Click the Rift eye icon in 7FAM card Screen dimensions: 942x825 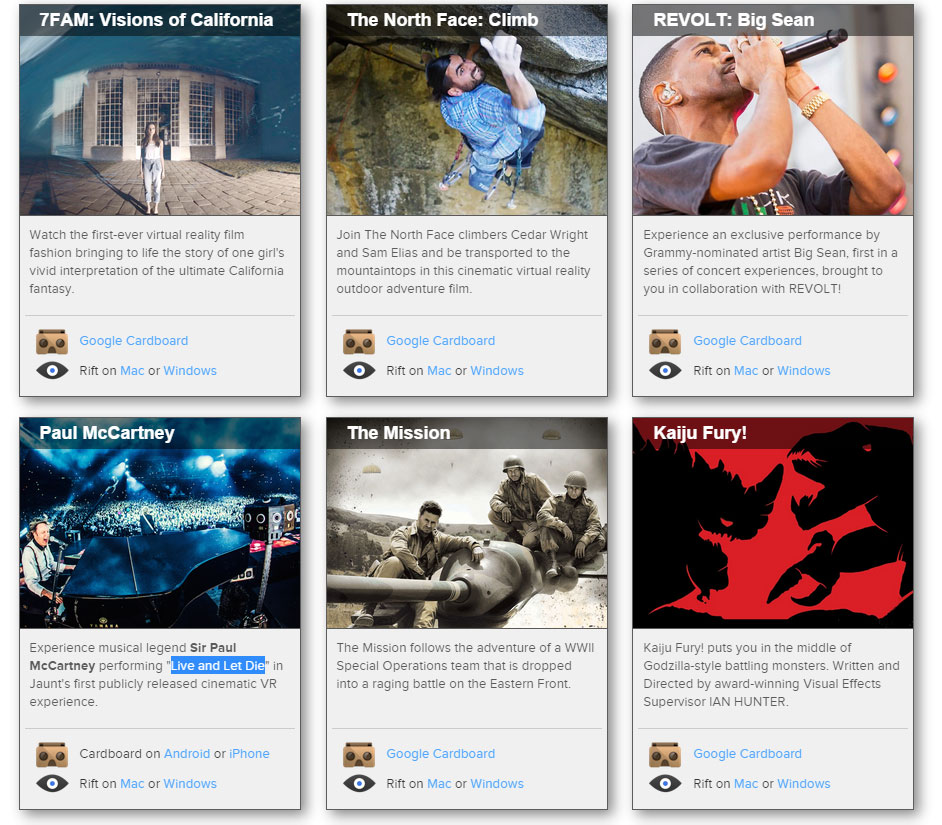[52, 370]
